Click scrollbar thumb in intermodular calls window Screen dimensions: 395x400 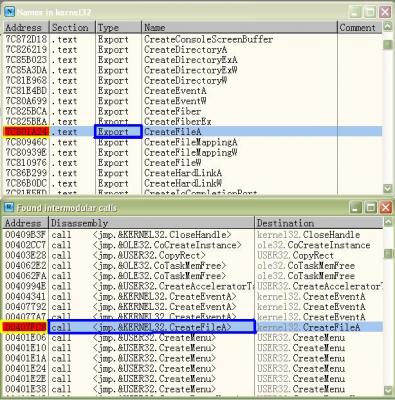[x=388, y=253]
